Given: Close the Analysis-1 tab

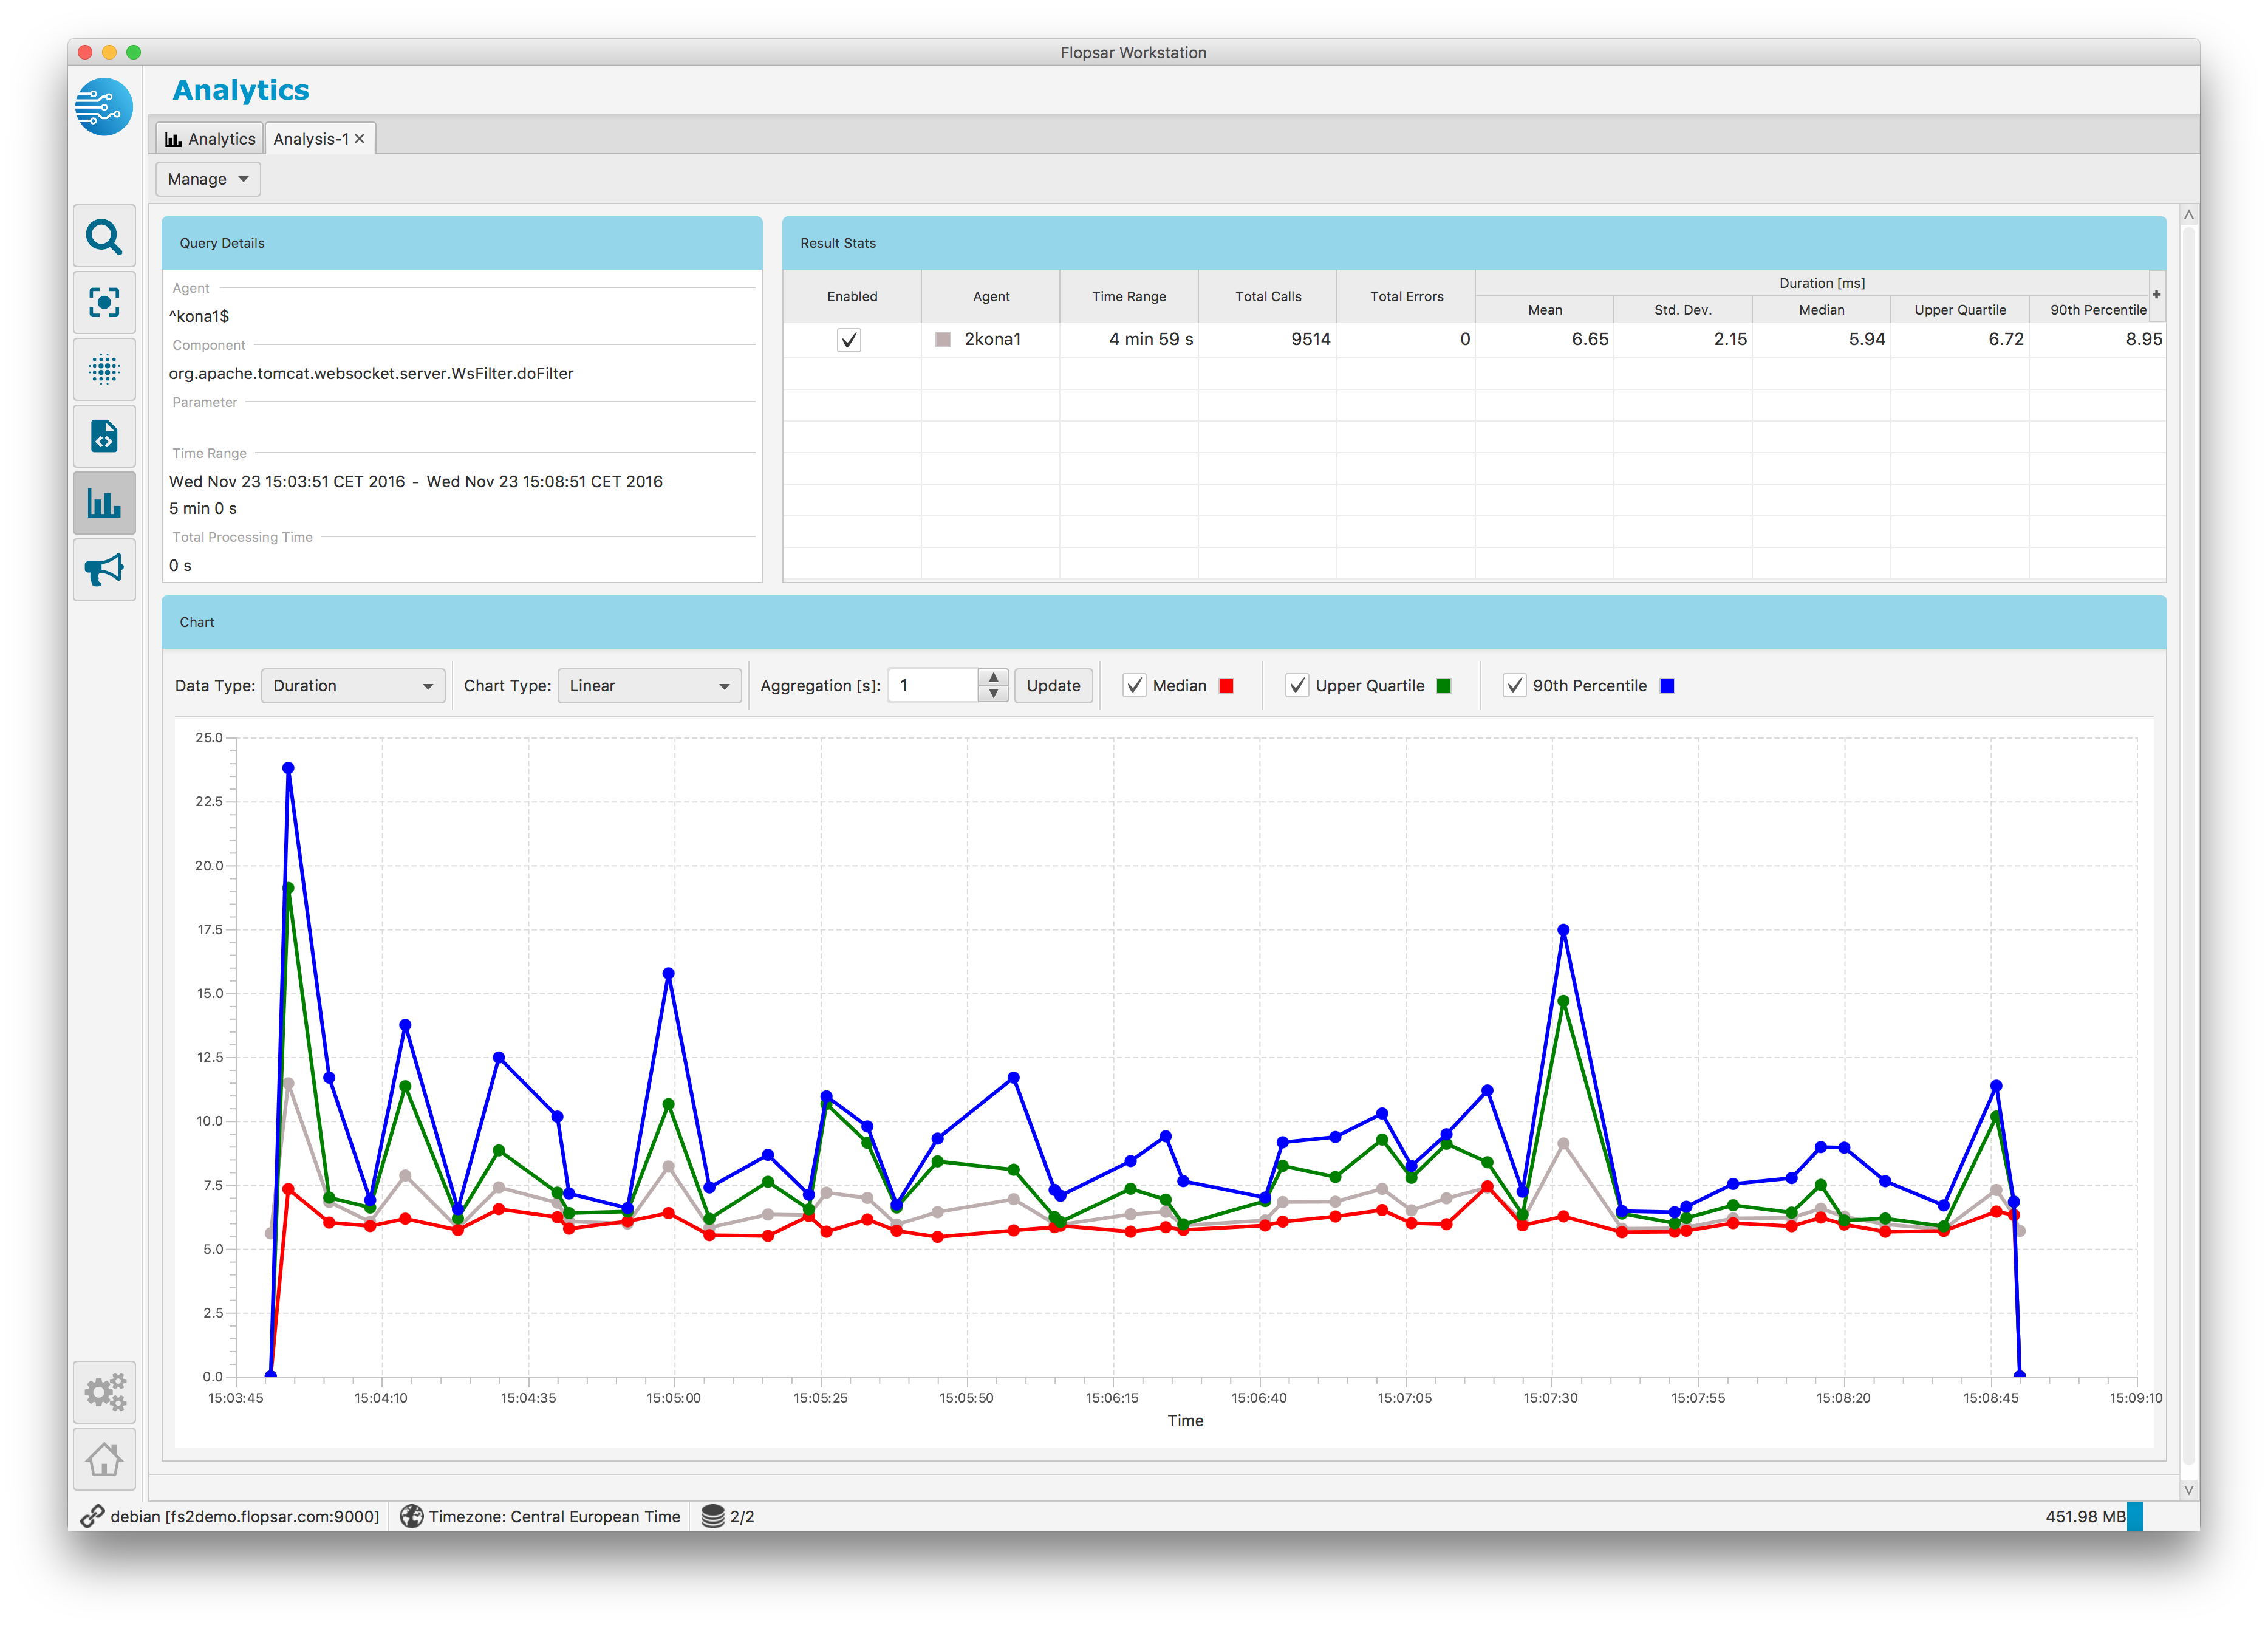Looking at the screenshot, I should pos(360,139).
